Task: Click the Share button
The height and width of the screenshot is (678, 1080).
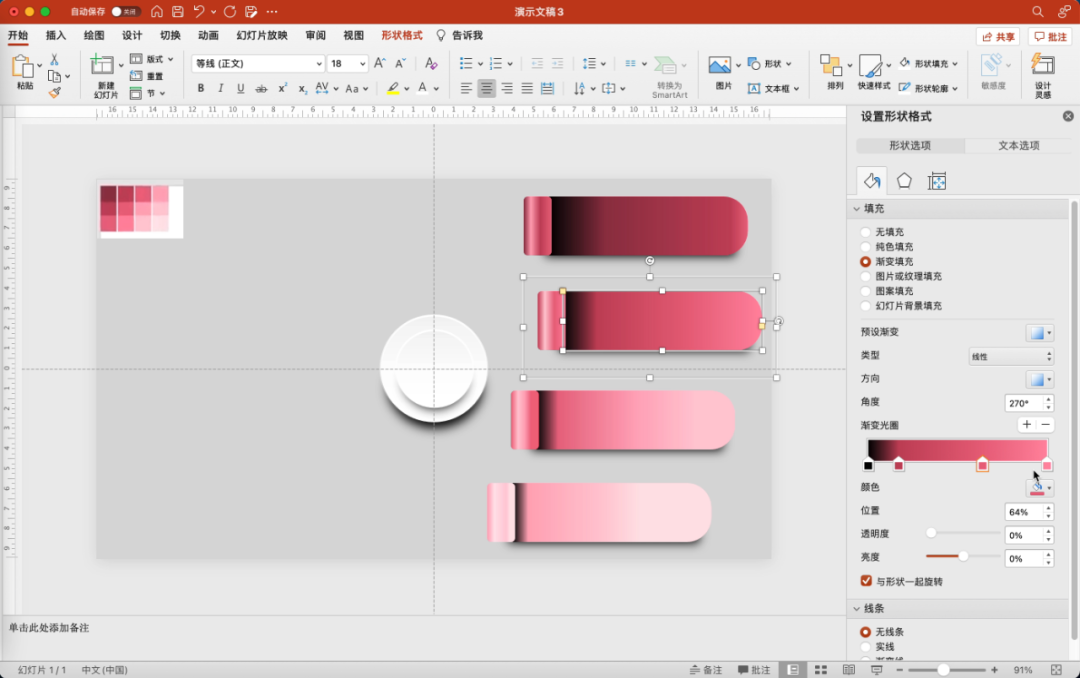Action: coord(998,37)
